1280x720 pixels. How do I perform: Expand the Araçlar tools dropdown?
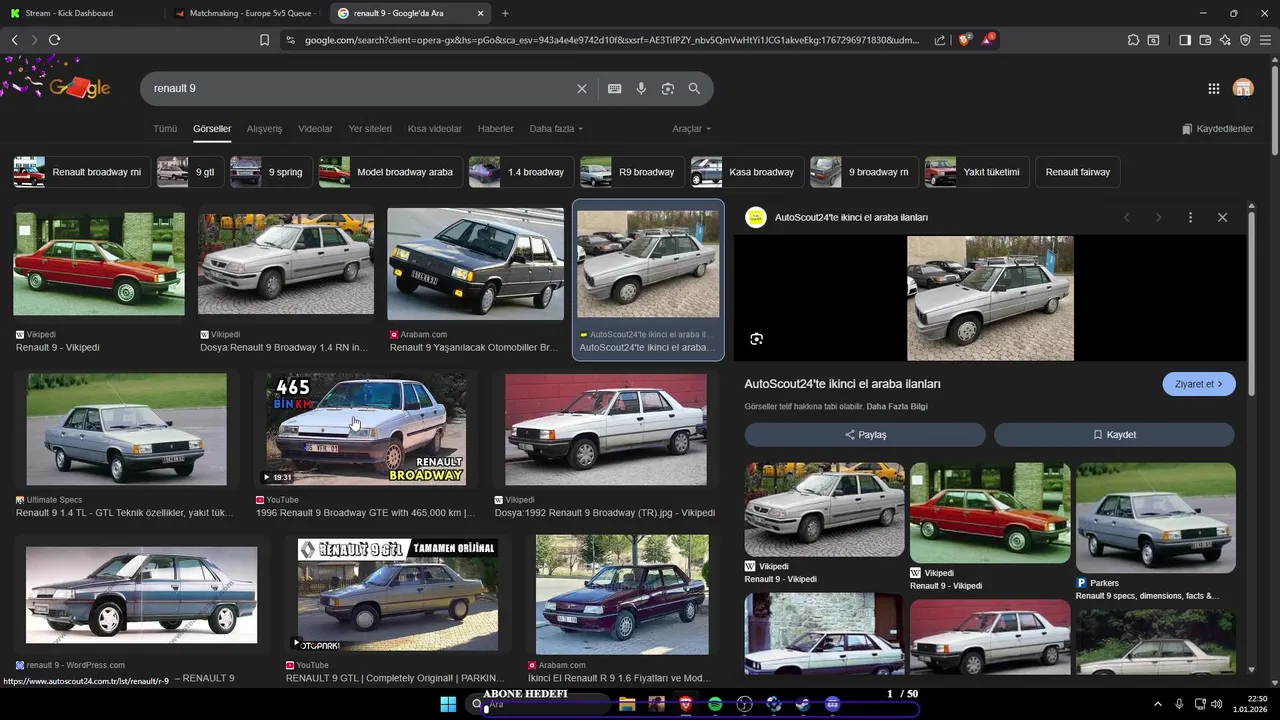(692, 129)
